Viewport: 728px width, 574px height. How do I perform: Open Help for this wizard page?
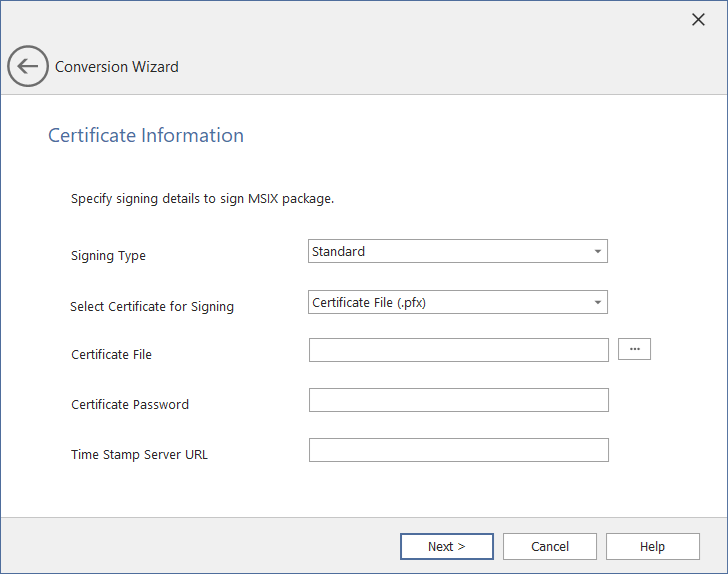(x=652, y=546)
